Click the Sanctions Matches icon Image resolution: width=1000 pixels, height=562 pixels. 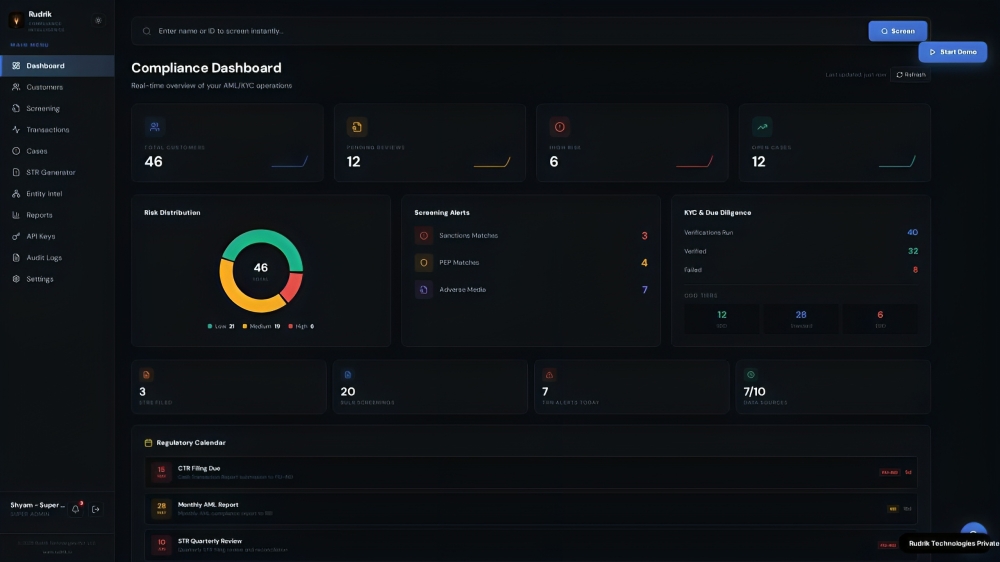(x=423, y=235)
